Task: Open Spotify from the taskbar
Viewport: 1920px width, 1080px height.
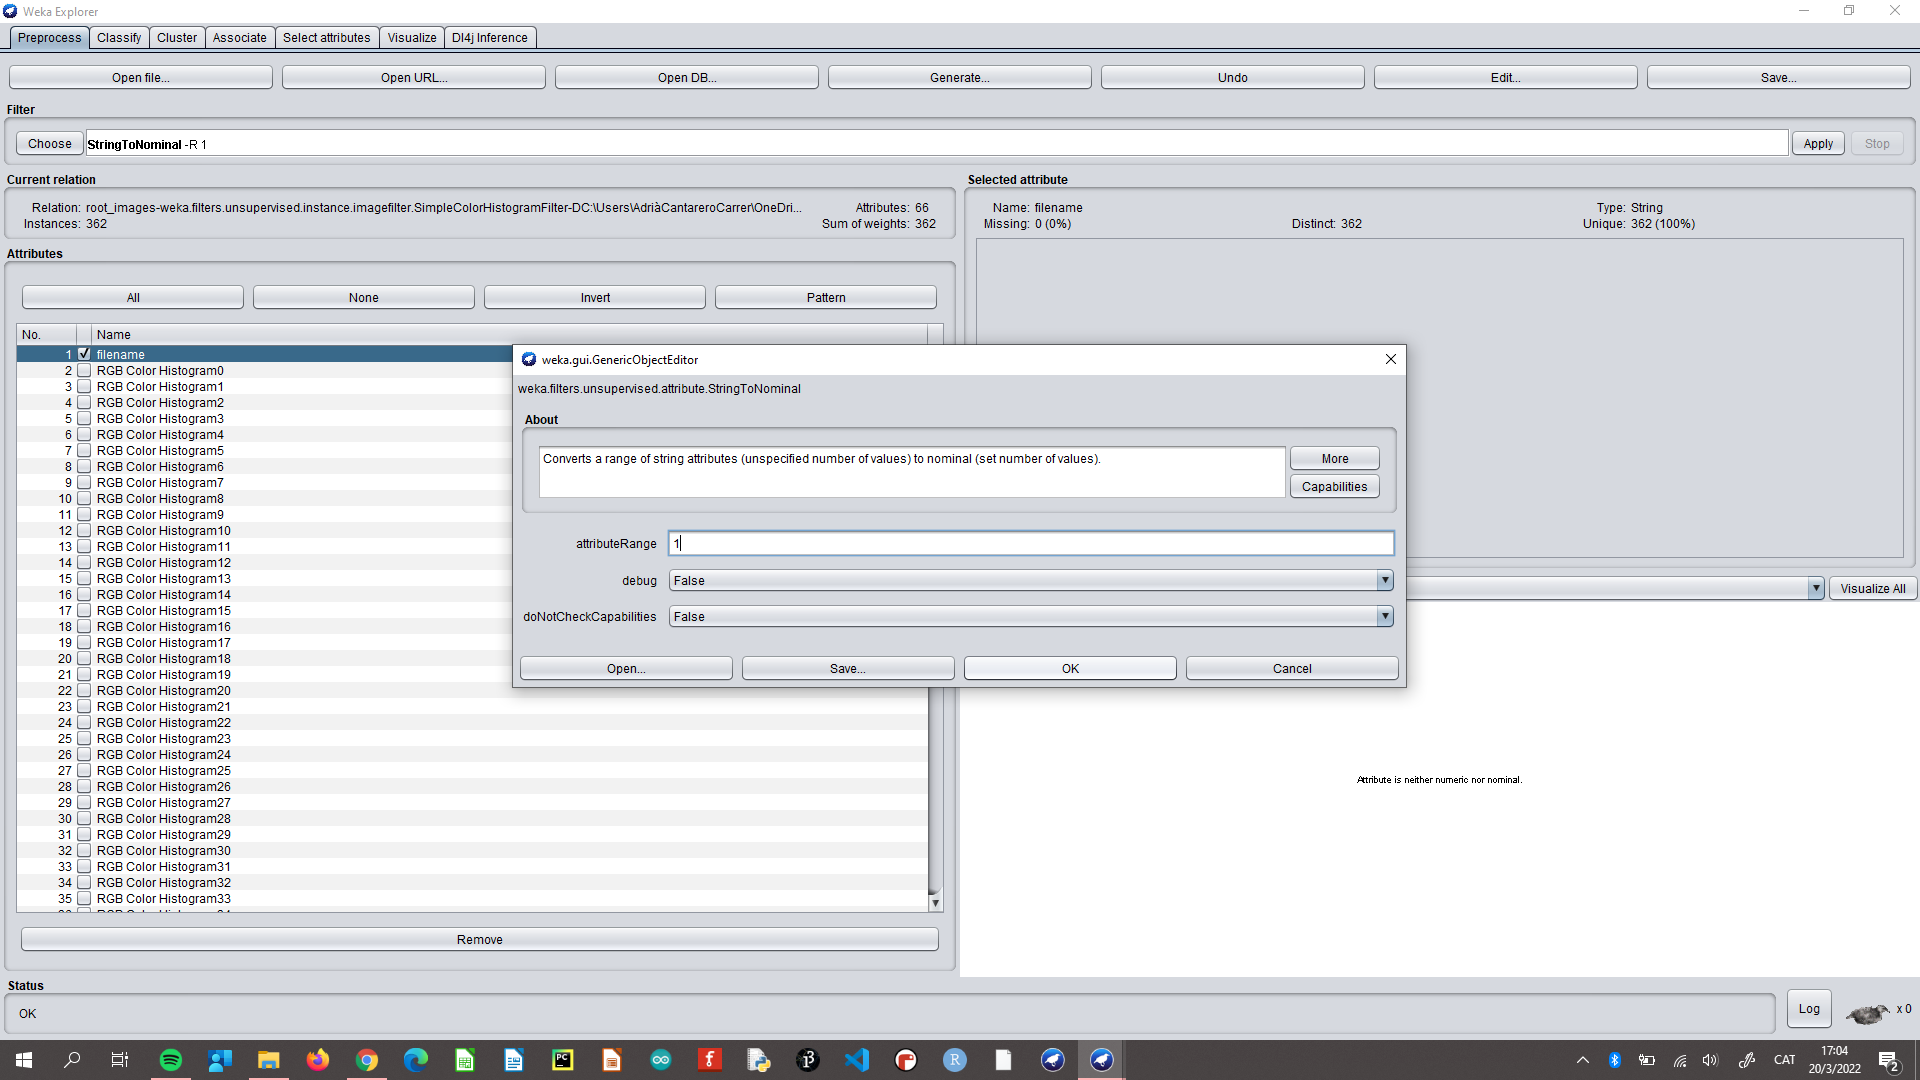Action: (x=171, y=1060)
